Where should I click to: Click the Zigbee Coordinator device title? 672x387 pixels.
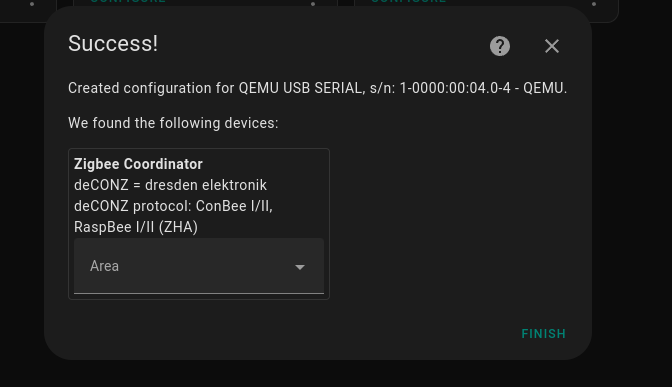click(138, 164)
